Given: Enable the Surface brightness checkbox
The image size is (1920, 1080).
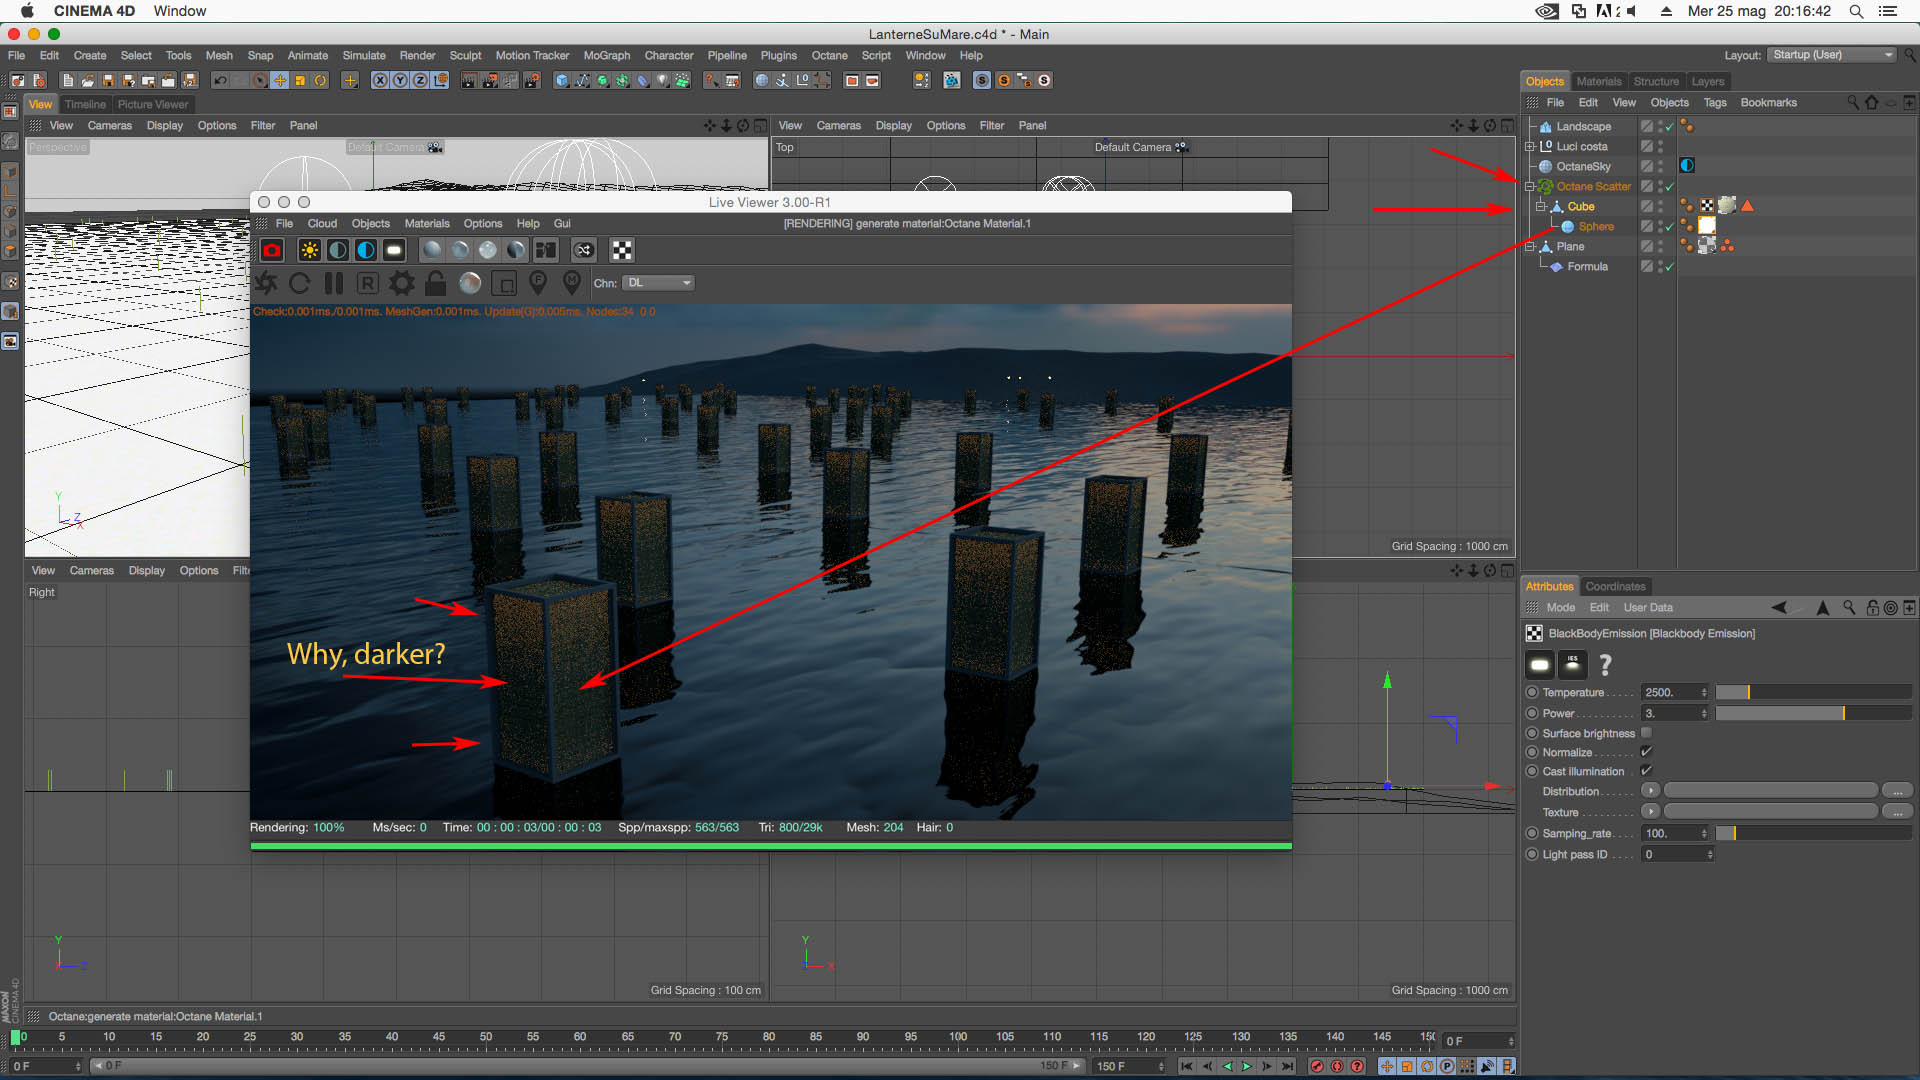Looking at the screenshot, I should coord(1646,733).
